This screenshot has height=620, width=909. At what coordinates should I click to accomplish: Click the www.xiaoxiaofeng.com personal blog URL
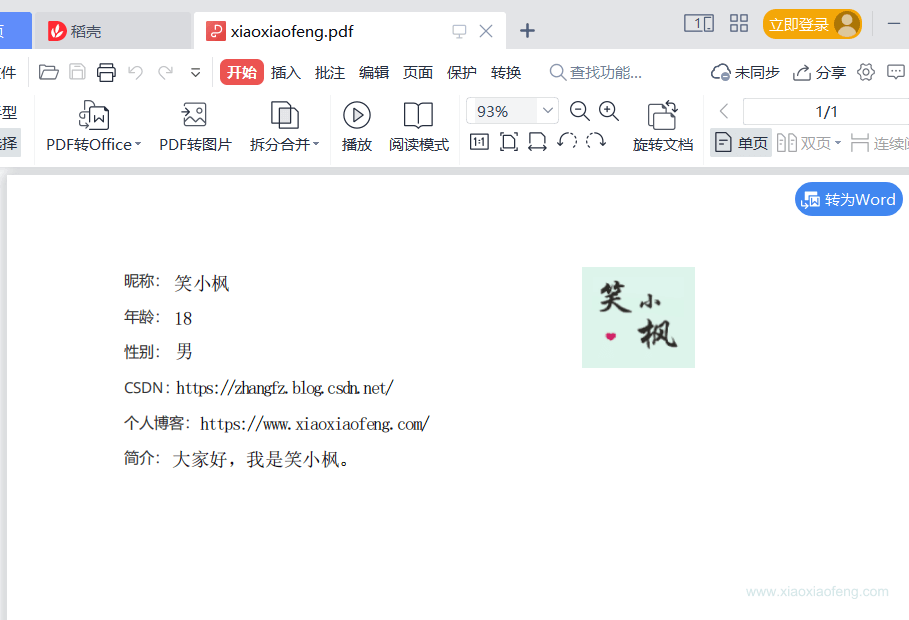point(315,424)
